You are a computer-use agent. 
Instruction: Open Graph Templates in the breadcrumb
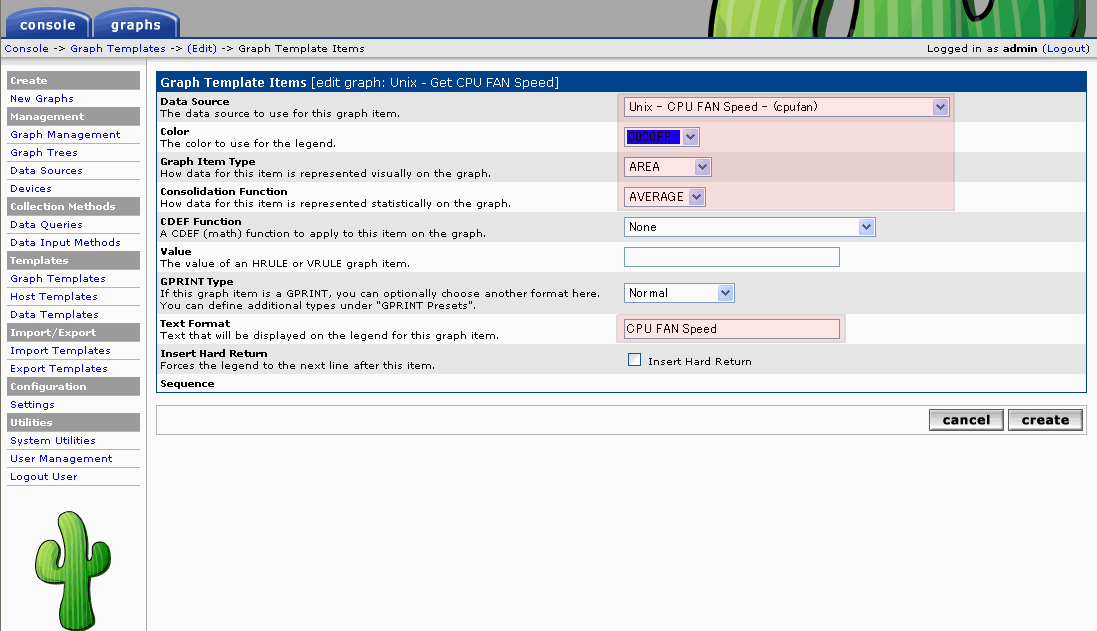(x=118, y=48)
